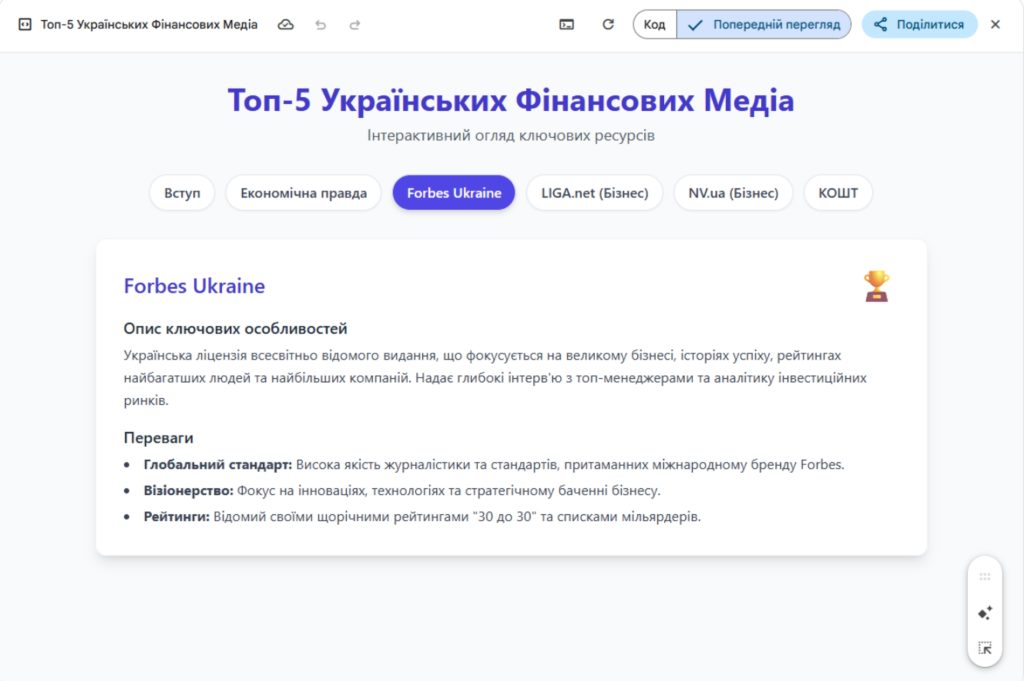Click the undo arrow icon

pos(320,23)
